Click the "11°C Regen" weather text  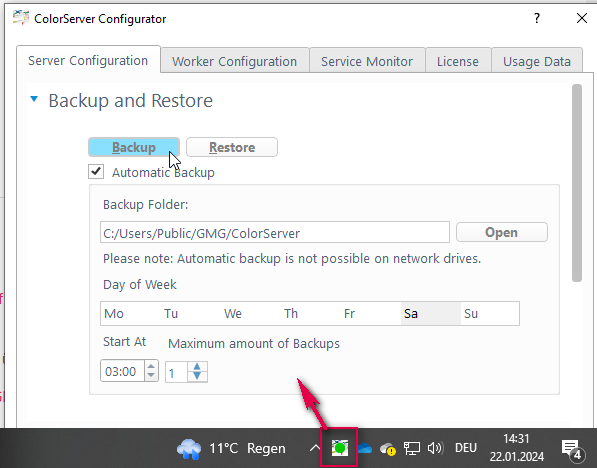coord(247,448)
